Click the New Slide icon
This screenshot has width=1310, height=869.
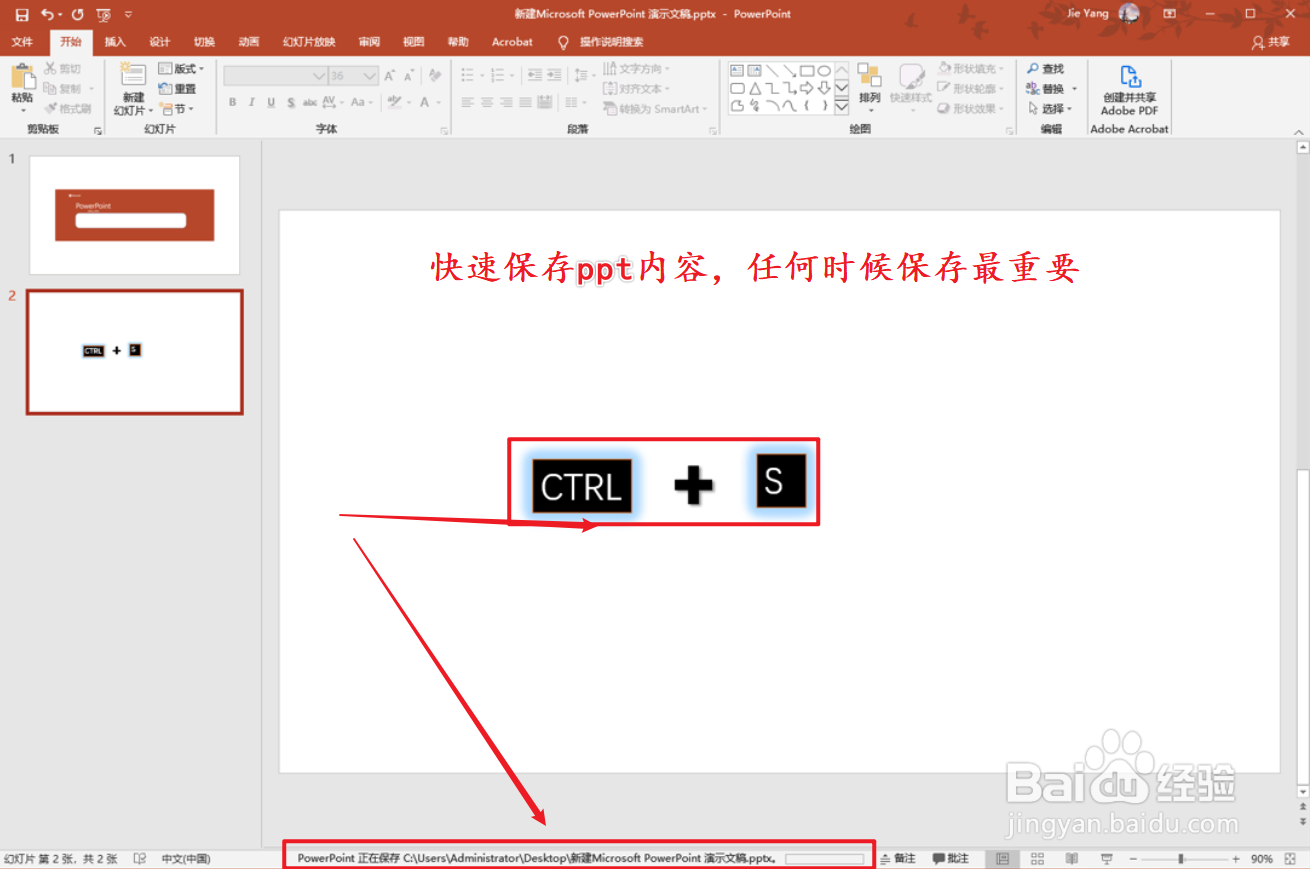click(133, 75)
